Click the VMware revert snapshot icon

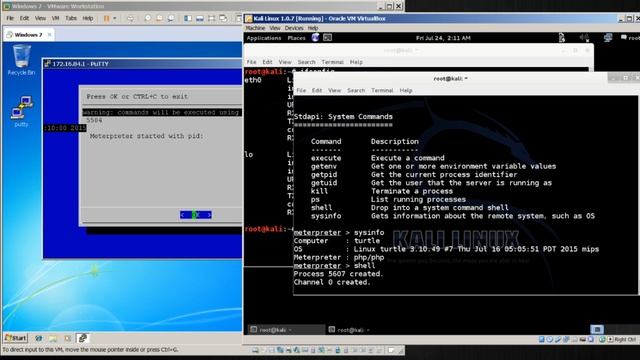pos(159,18)
